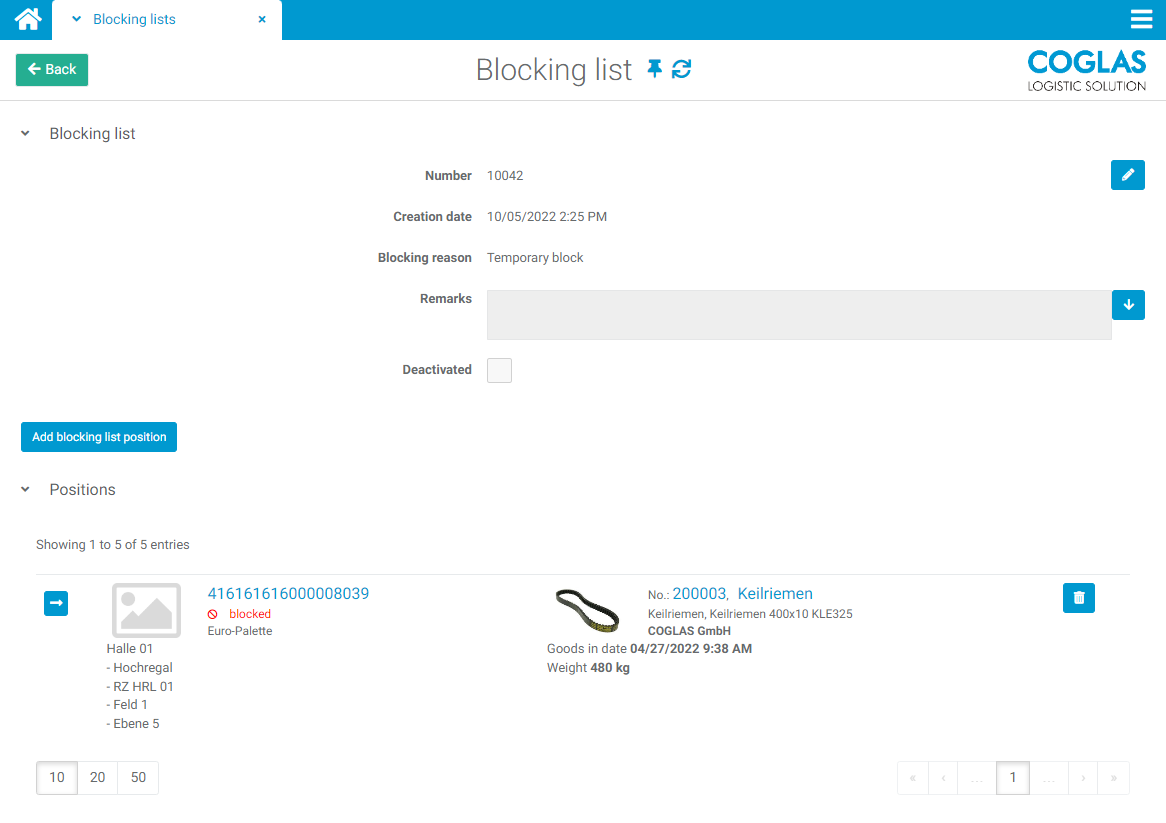
Task: Pin the Blocking list view
Action: coord(654,70)
